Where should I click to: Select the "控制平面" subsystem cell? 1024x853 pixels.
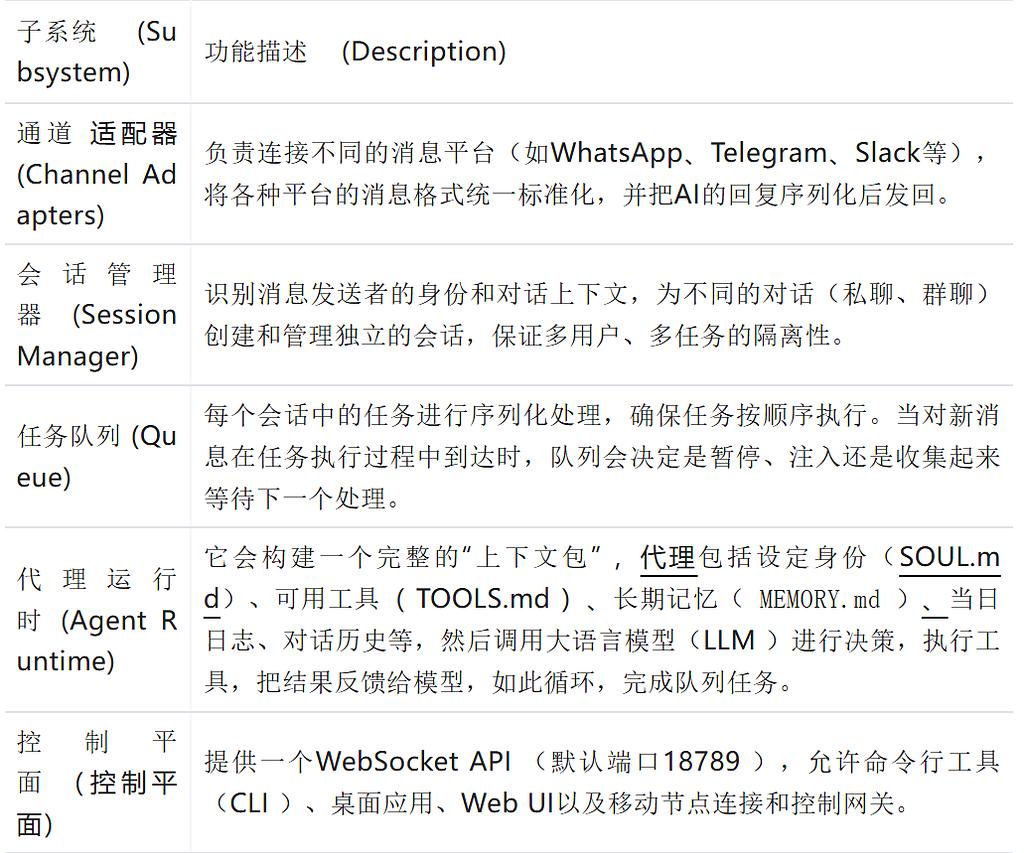96,783
